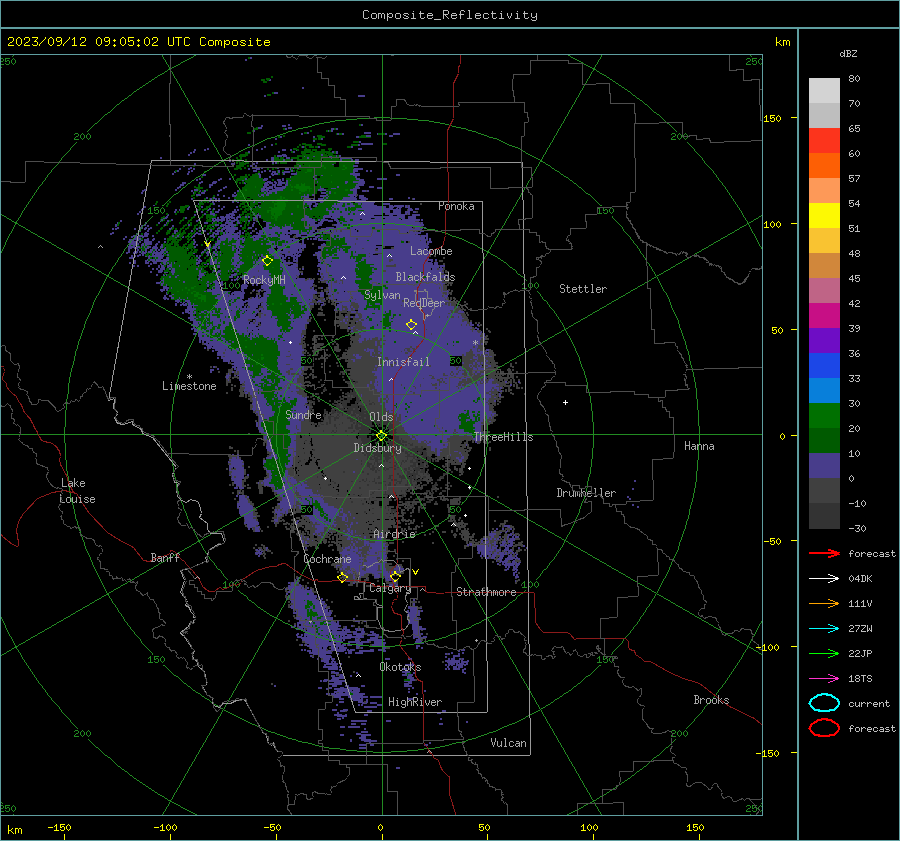Click the Stettler town label
This screenshot has width=900, height=841.
click(583, 289)
